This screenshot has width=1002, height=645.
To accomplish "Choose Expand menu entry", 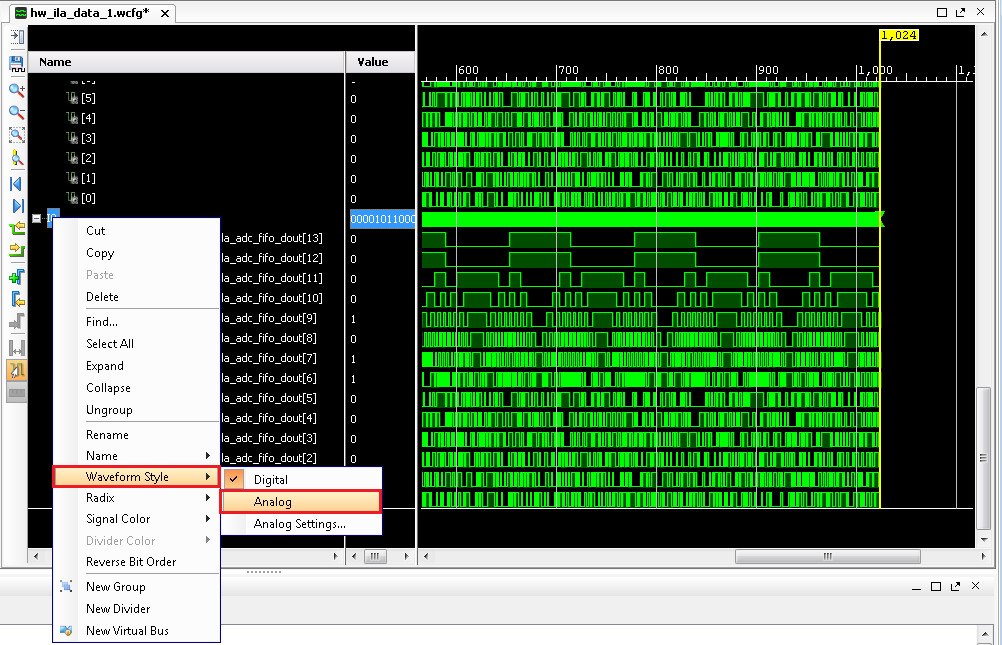I will 137,366.
